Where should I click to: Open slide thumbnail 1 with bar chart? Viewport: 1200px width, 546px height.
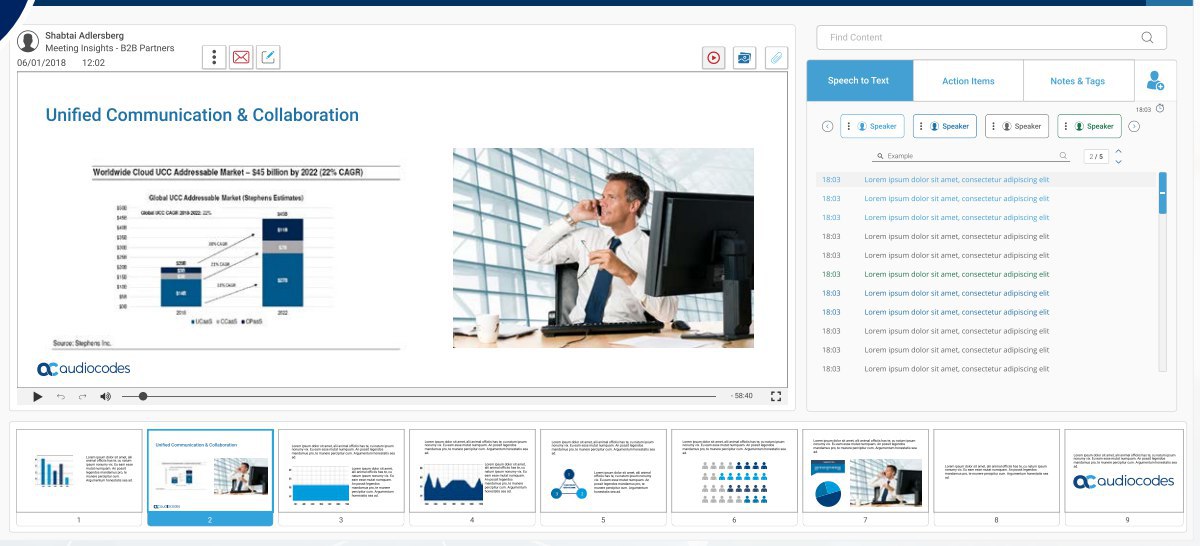tap(79, 471)
